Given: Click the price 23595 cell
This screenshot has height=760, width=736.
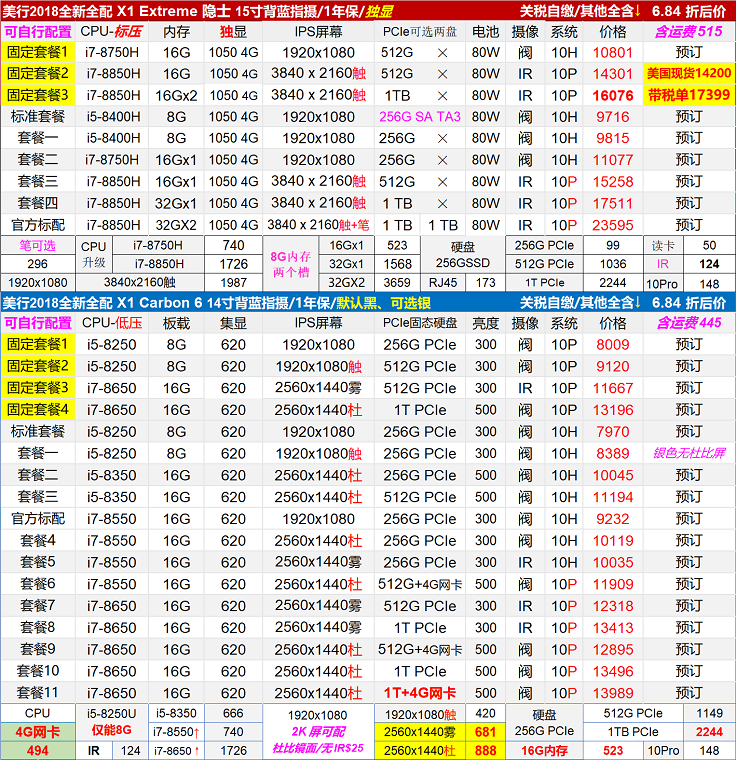Looking at the screenshot, I should click(613, 226).
